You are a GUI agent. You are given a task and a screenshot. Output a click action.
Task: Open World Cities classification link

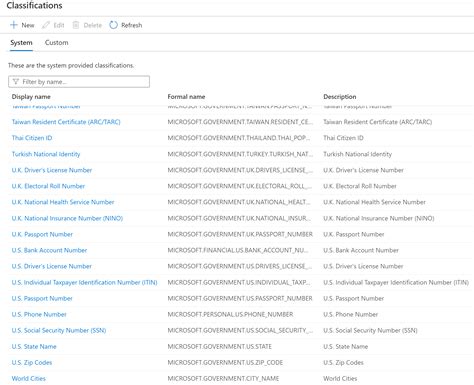29,379
